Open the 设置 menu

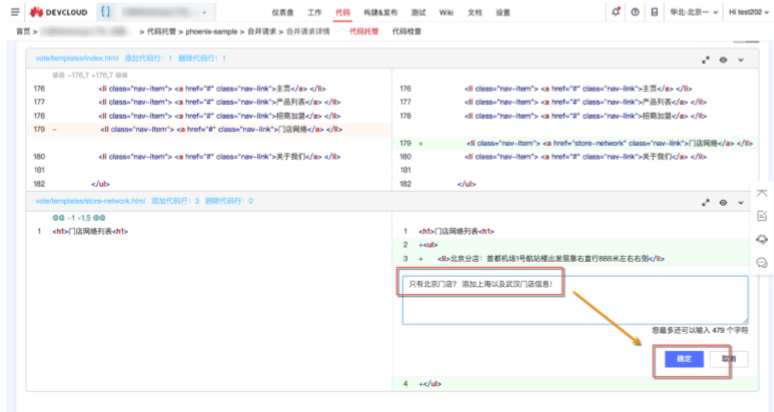[x=503, y=12]
